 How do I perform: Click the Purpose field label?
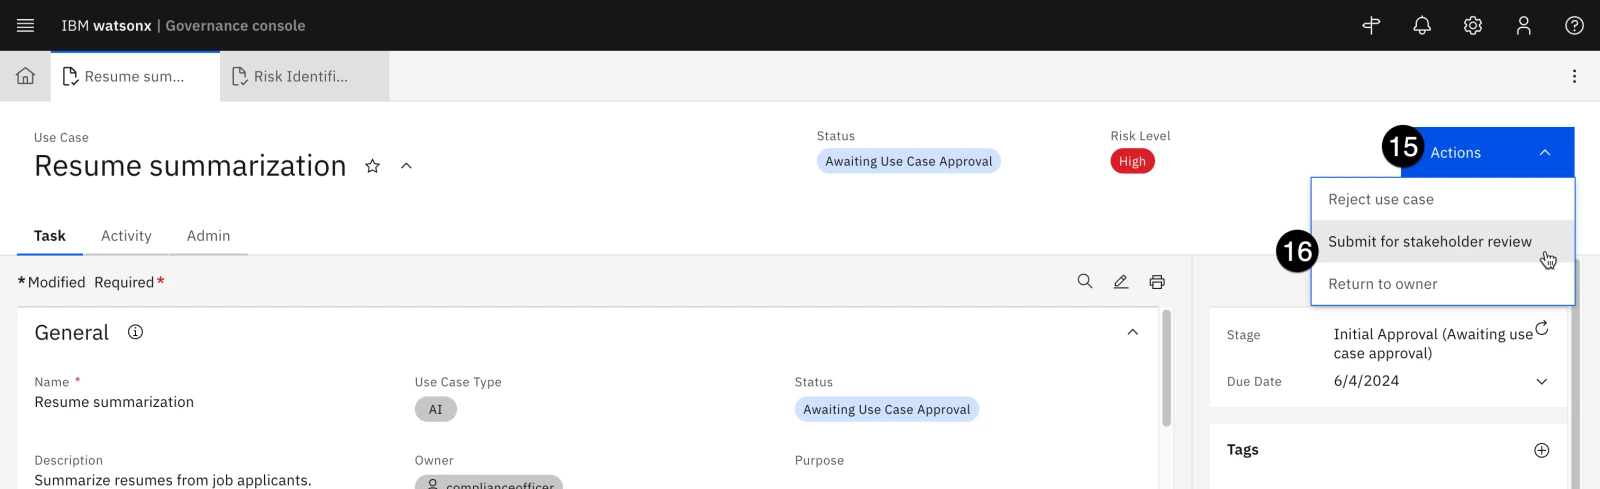(819, 461)
